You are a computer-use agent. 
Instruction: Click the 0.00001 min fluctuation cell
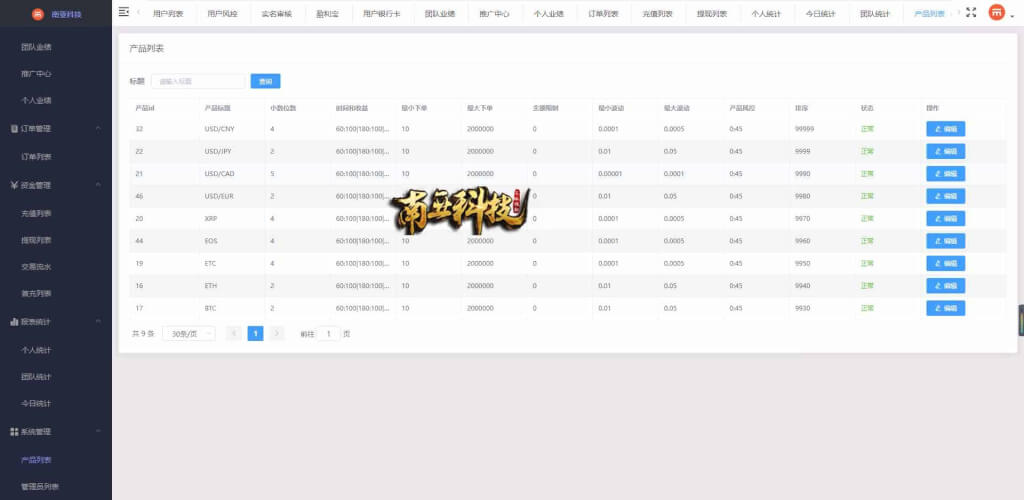[610, 174]
